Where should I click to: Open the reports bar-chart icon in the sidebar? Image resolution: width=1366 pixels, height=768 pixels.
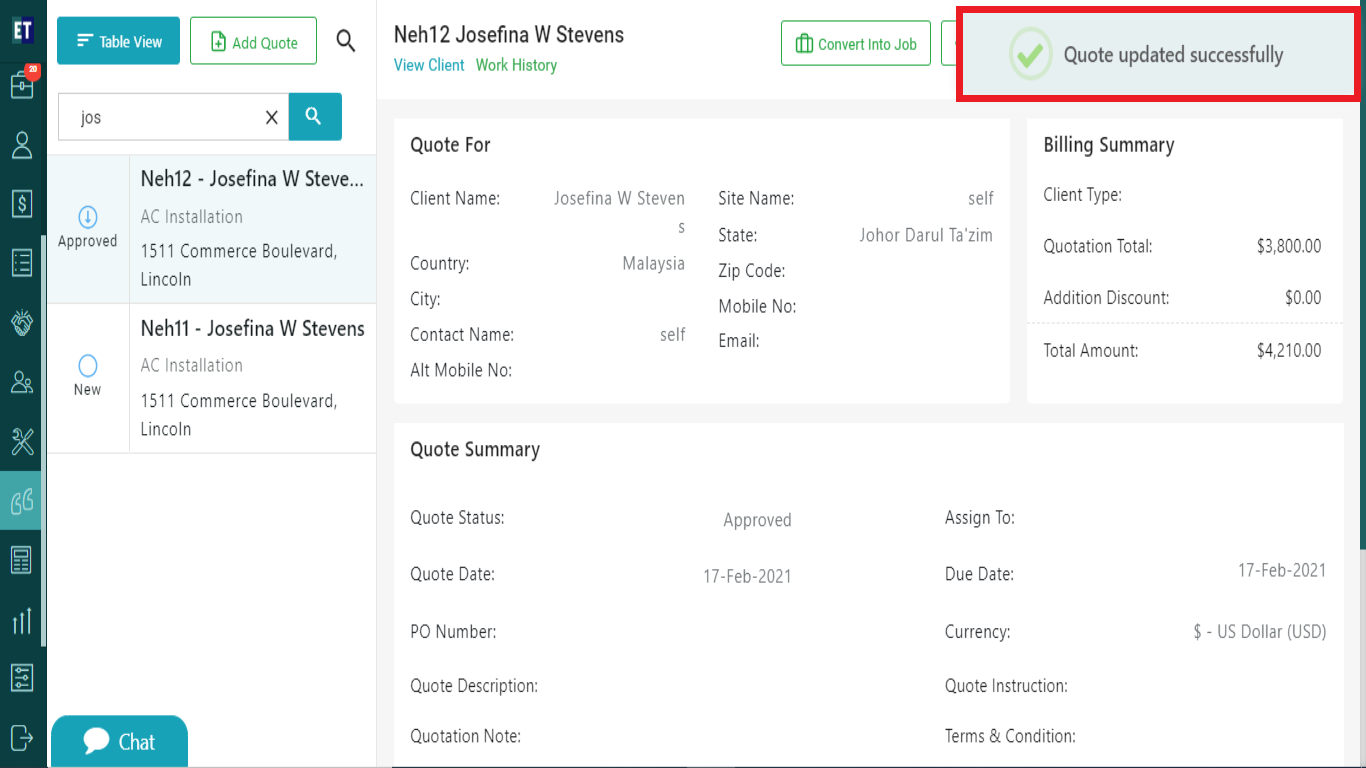coord(22,620)
